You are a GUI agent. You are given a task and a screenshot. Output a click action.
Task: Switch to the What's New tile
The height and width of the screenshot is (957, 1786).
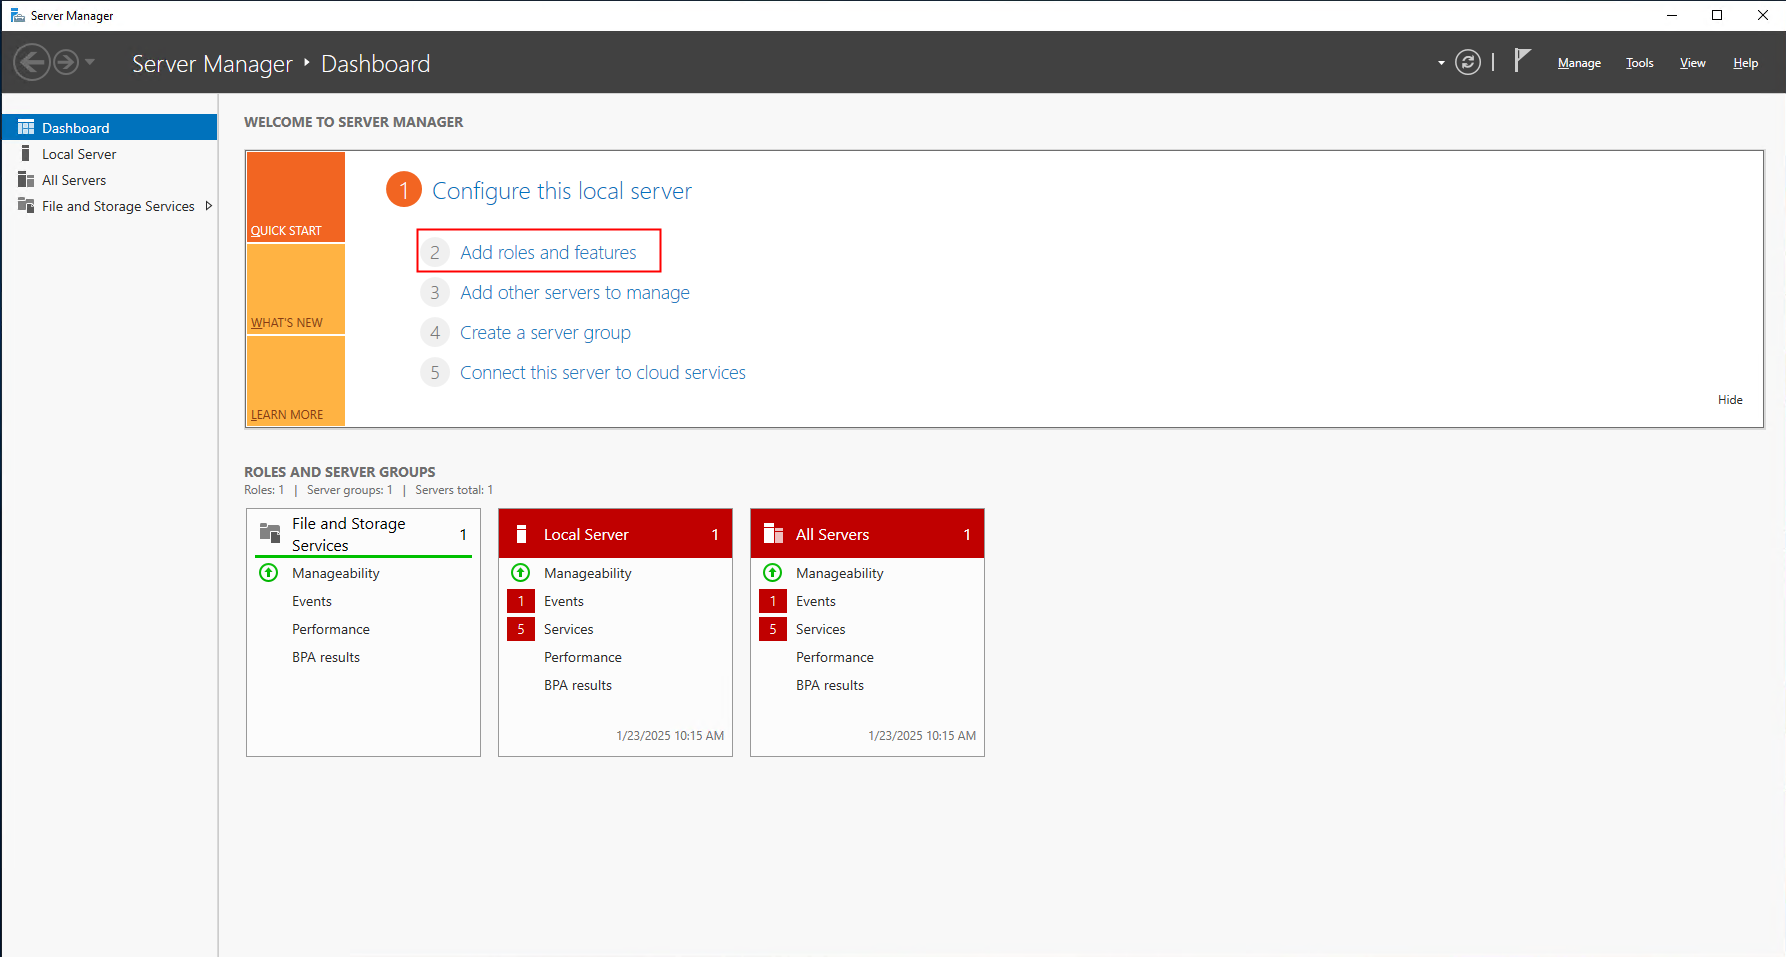[x=296, y=288]
